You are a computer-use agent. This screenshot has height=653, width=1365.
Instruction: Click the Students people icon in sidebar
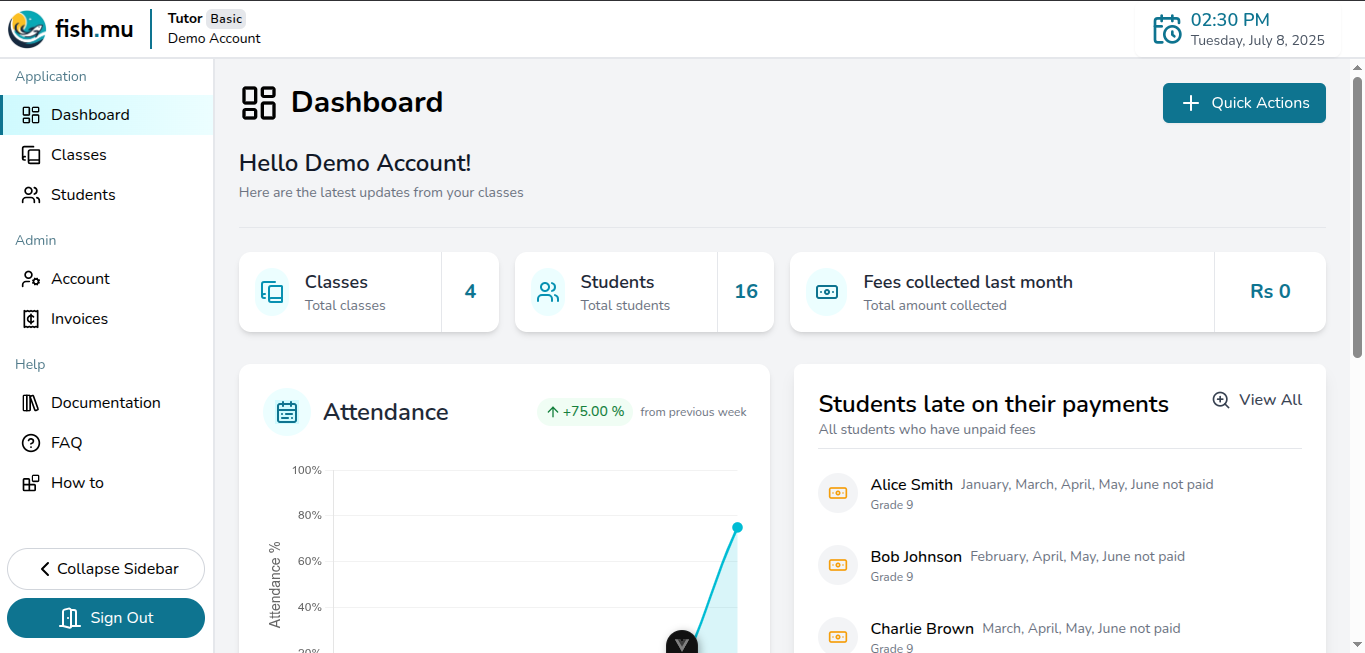click(31, 195)
